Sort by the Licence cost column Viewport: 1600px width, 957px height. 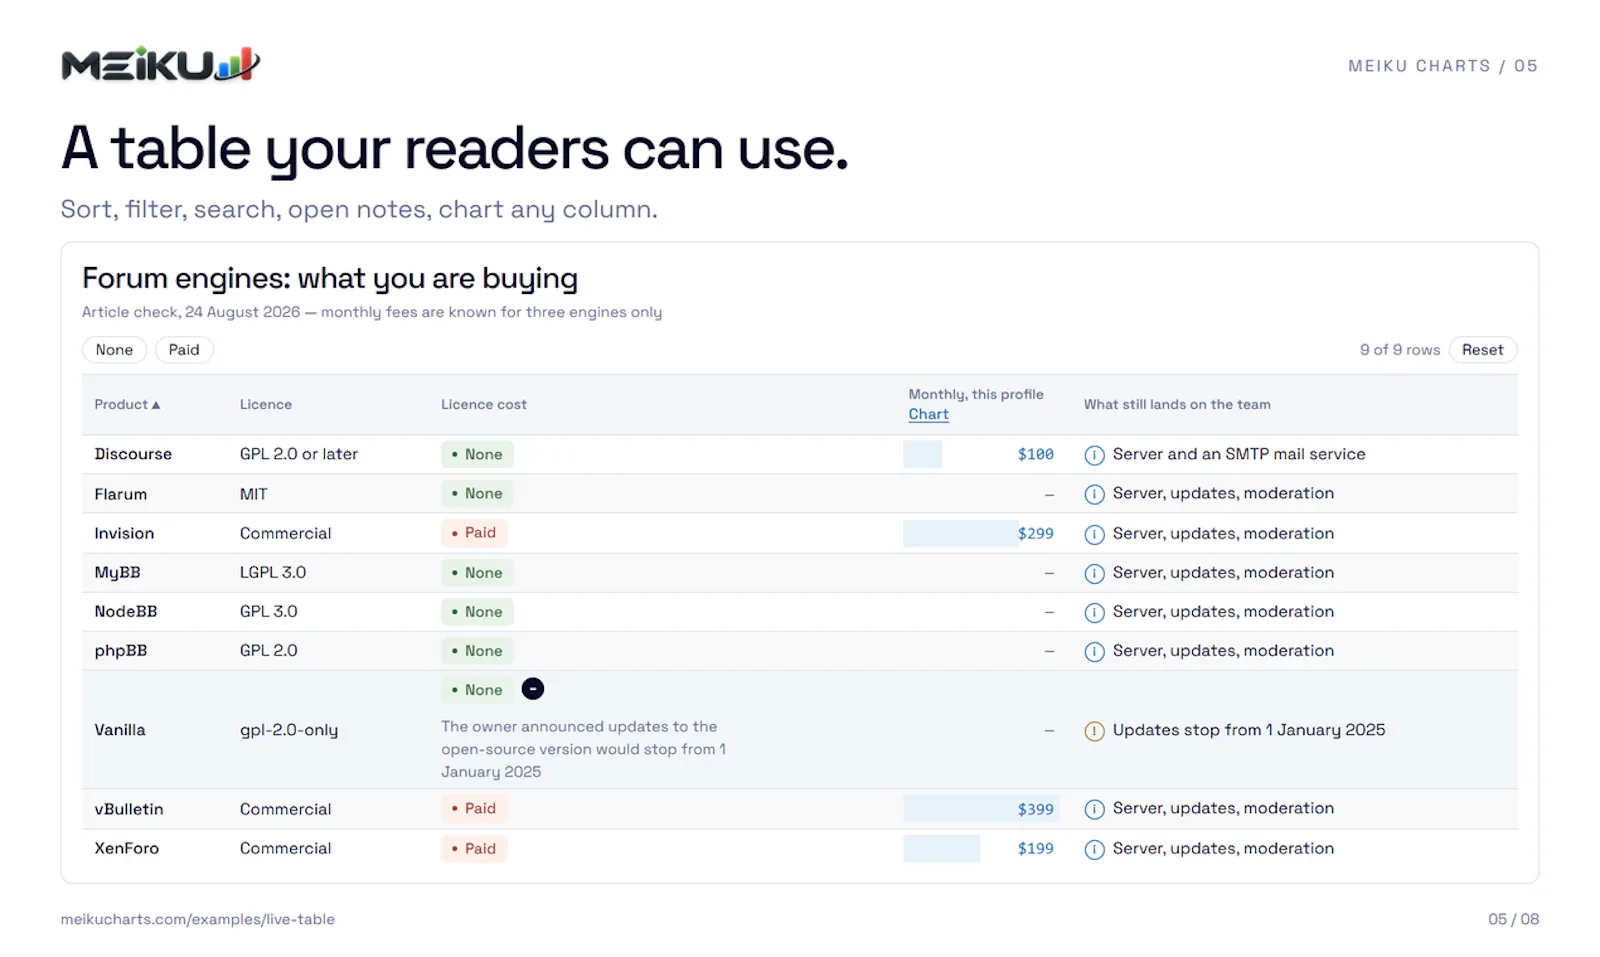click(484, 405)
